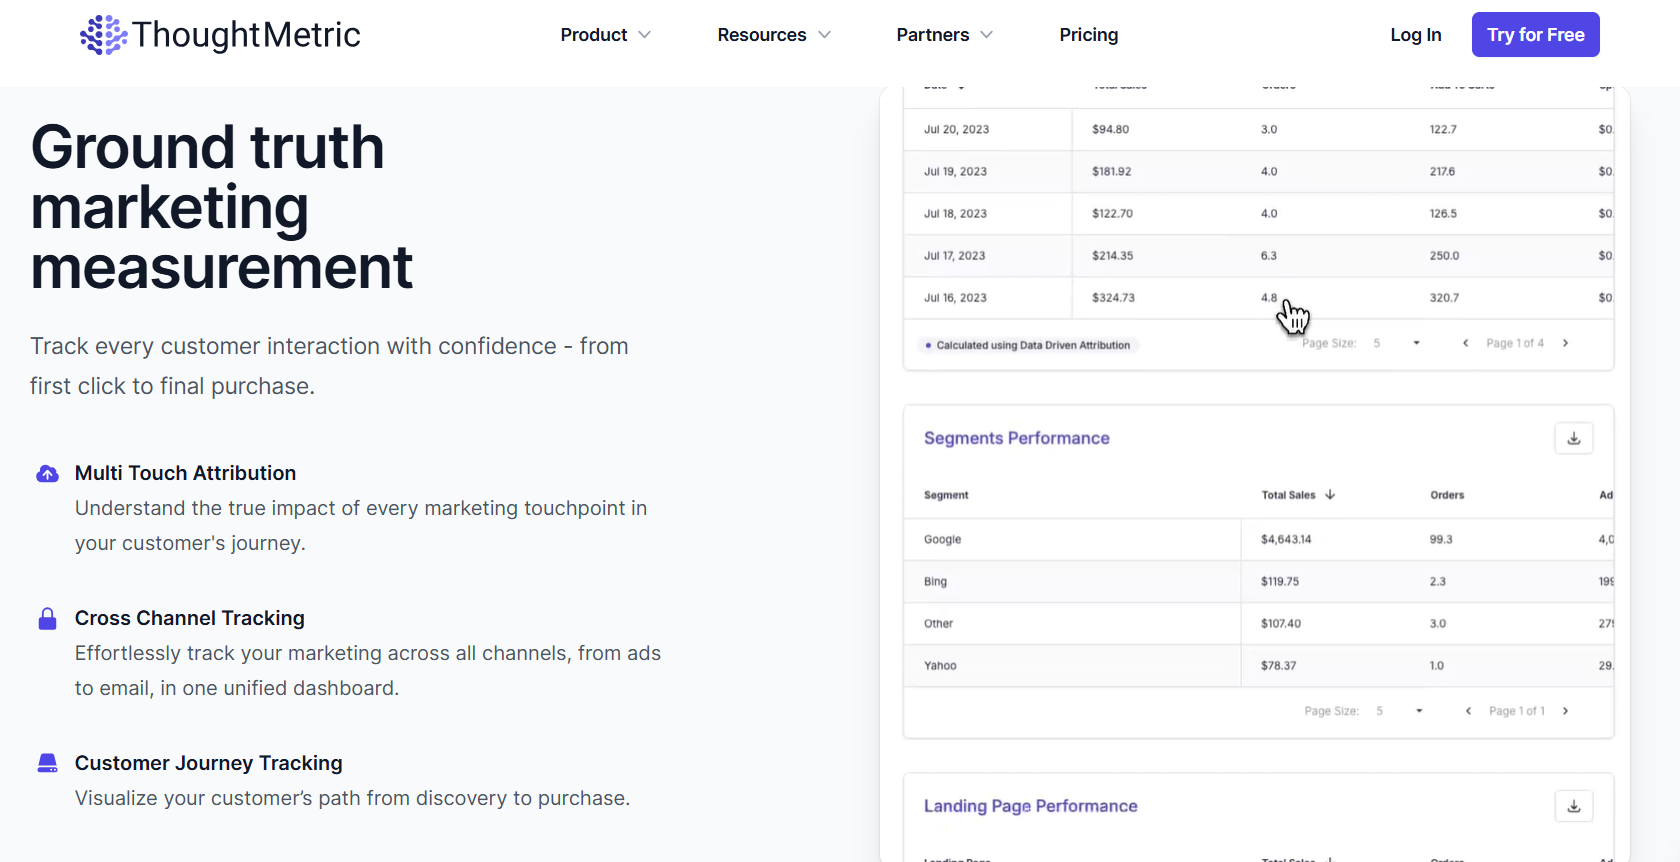Click the $119.75 total sales value

(1280, 581)
